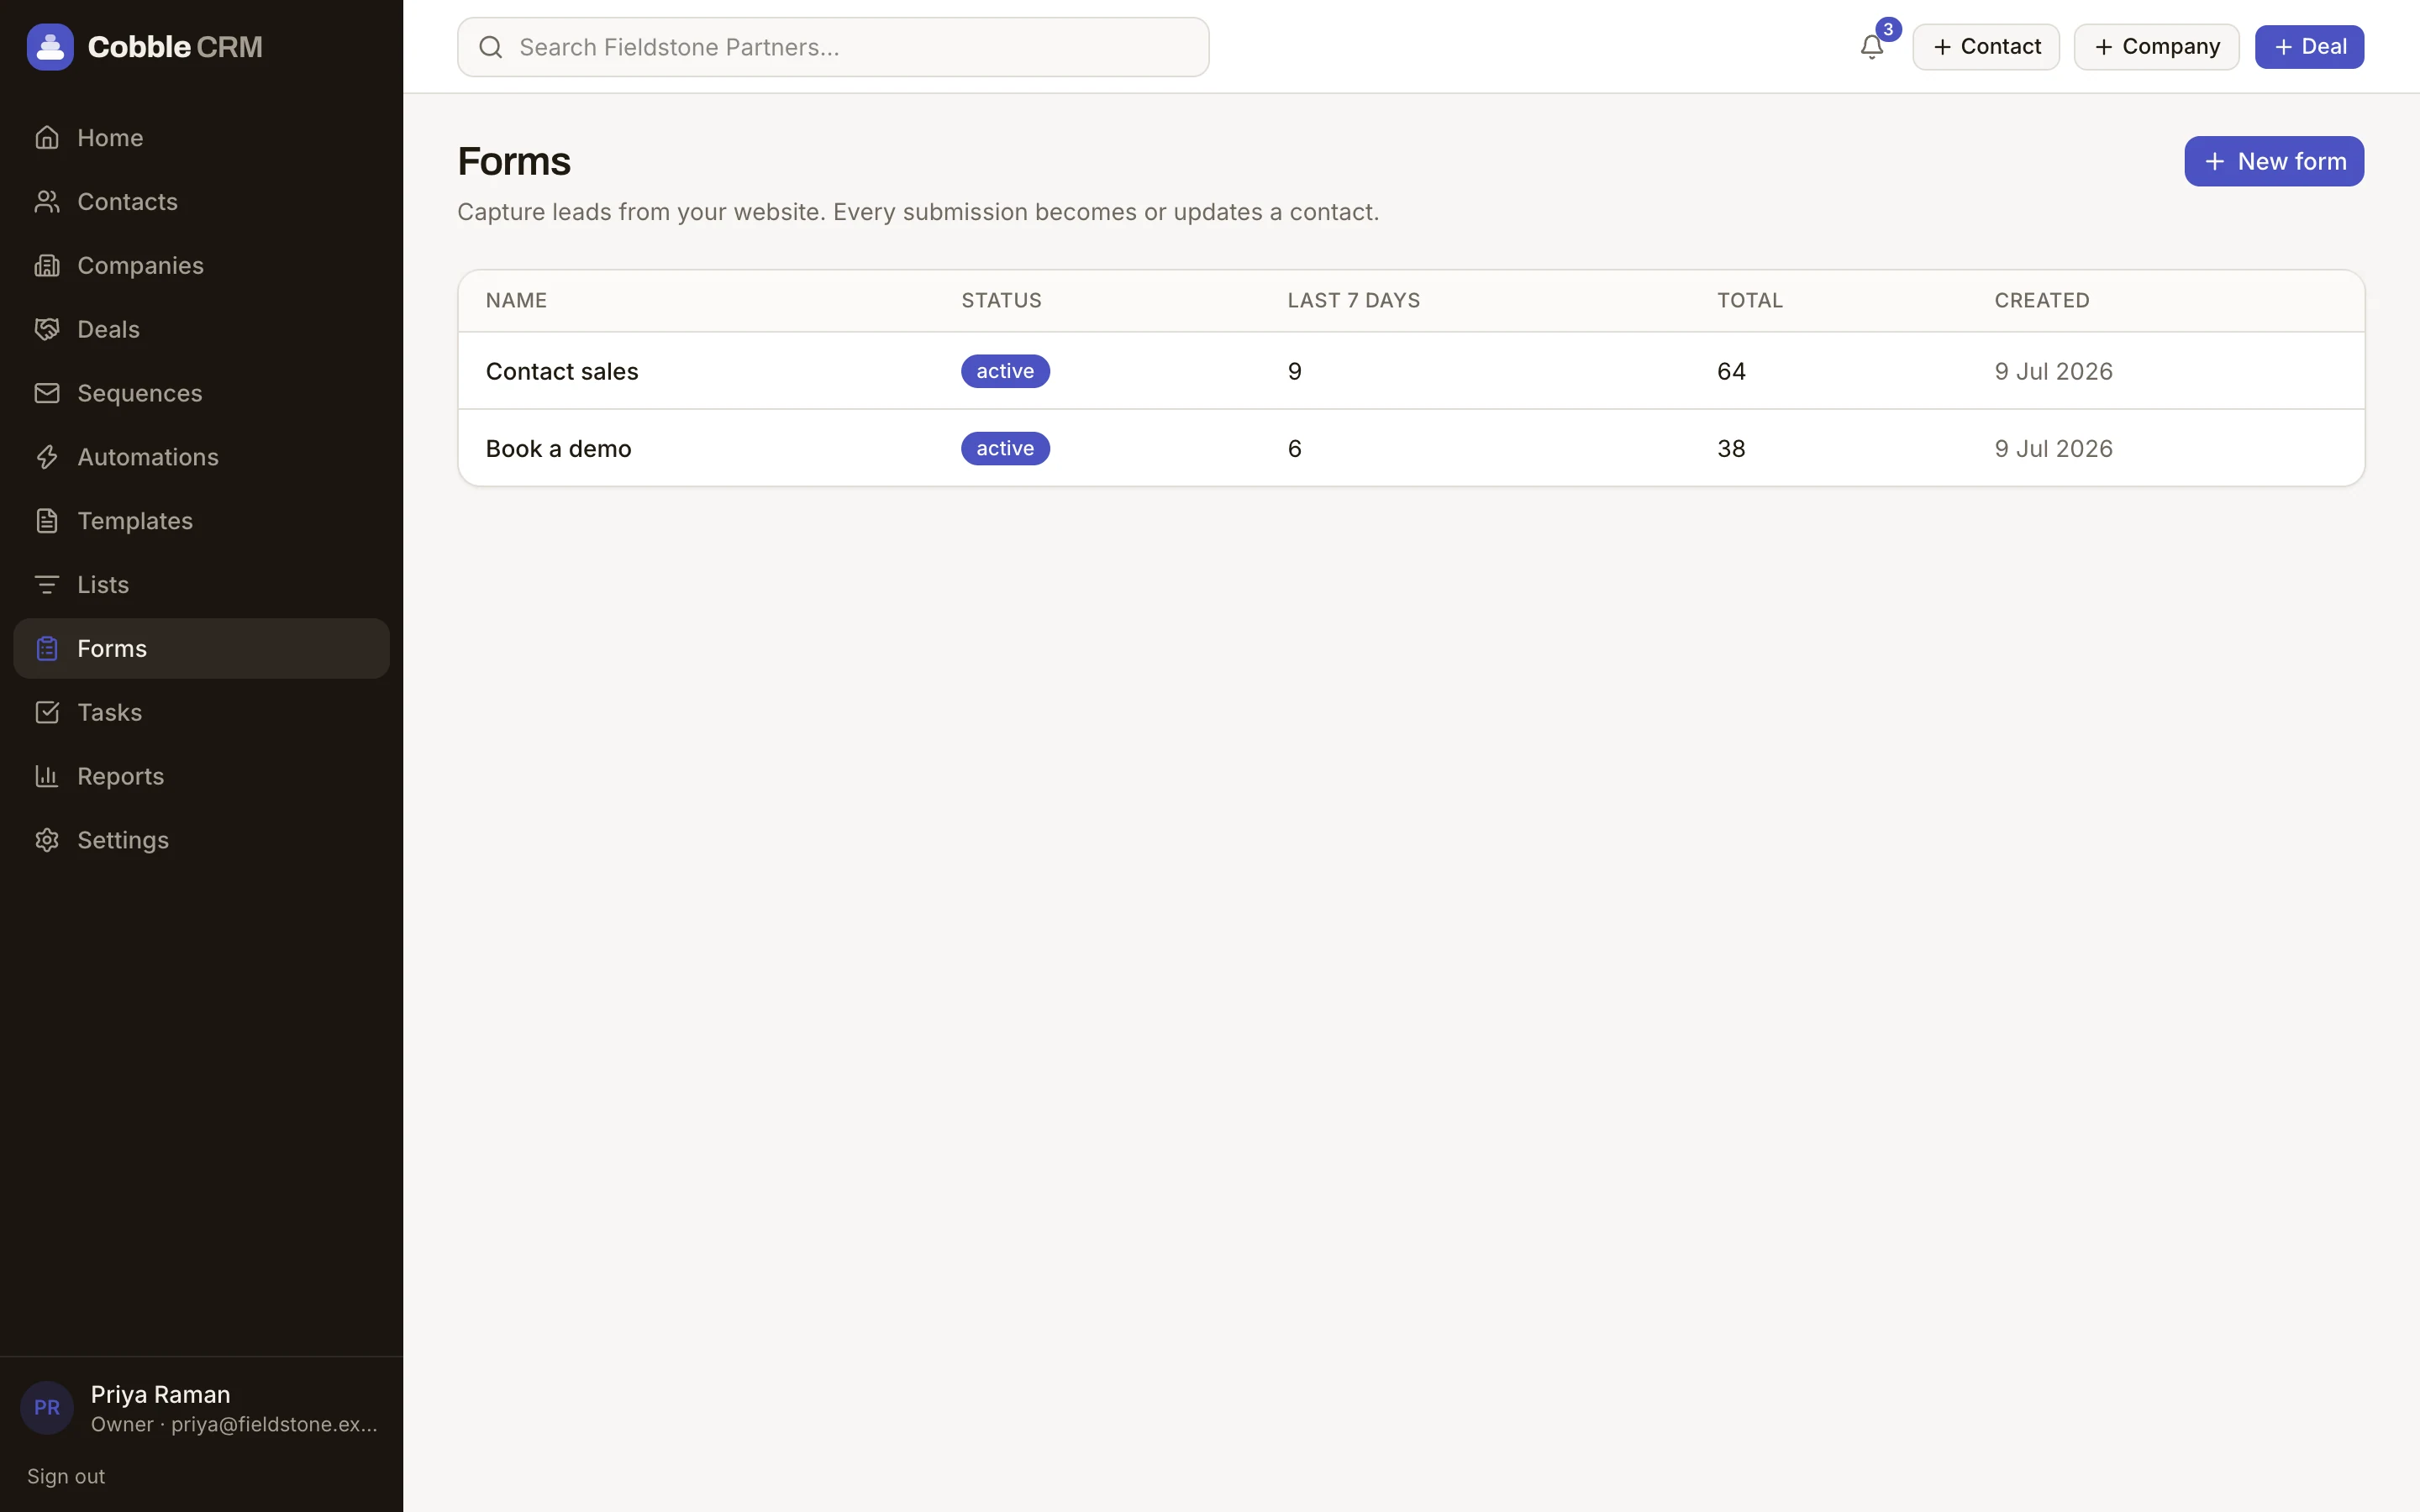Click Priya Raman profile name
2420x1512 pixels.
(x=160, y=1394)
